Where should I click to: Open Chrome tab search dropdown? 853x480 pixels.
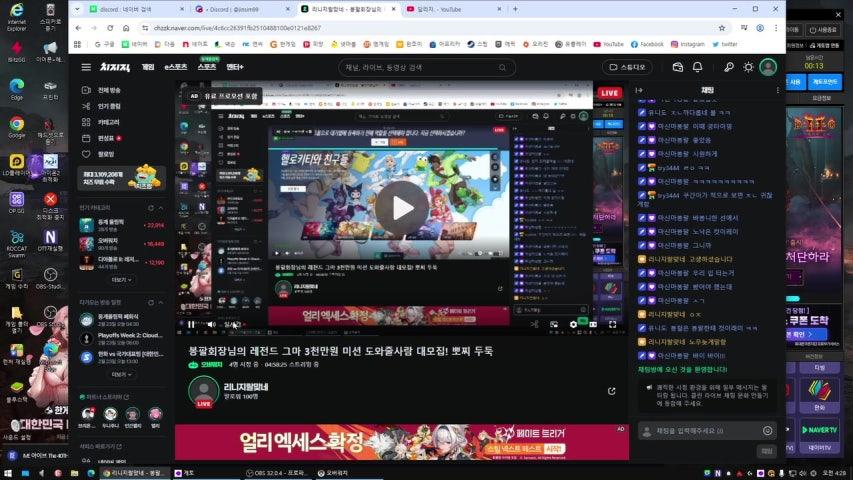77,9
